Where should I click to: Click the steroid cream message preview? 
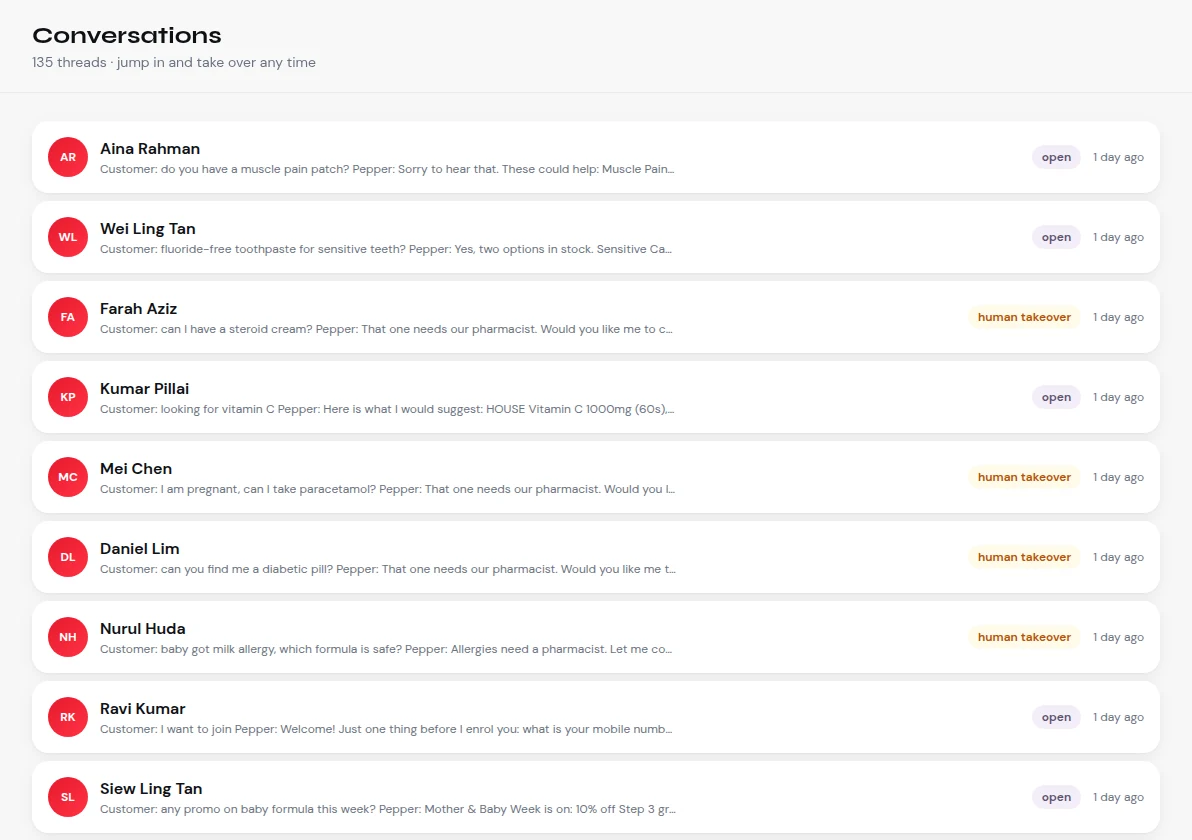click(386, 329)
